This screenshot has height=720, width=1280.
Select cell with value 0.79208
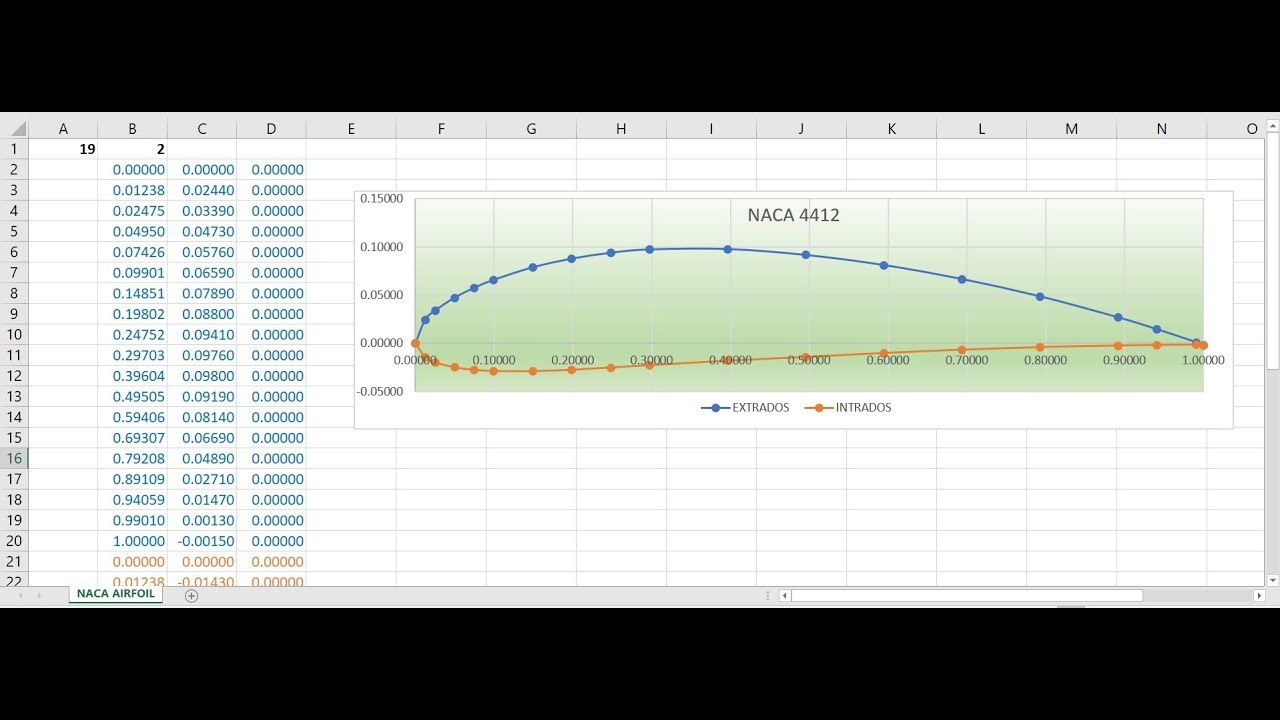pos(132,458)
